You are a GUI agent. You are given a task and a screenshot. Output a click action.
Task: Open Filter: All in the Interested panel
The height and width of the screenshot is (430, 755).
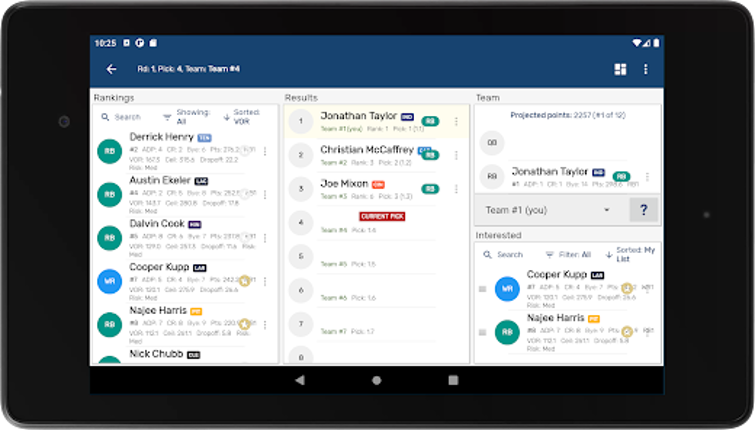coord(568,255)
